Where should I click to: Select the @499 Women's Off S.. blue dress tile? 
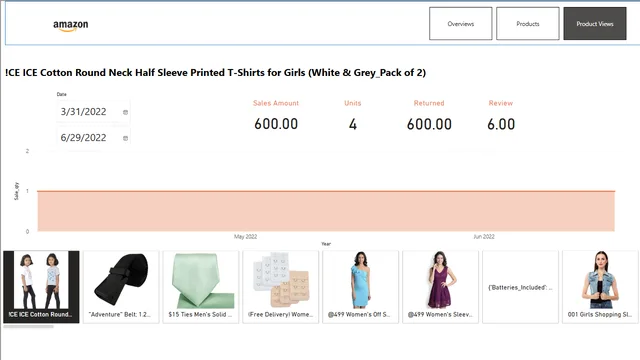click(x=360, y=287)
